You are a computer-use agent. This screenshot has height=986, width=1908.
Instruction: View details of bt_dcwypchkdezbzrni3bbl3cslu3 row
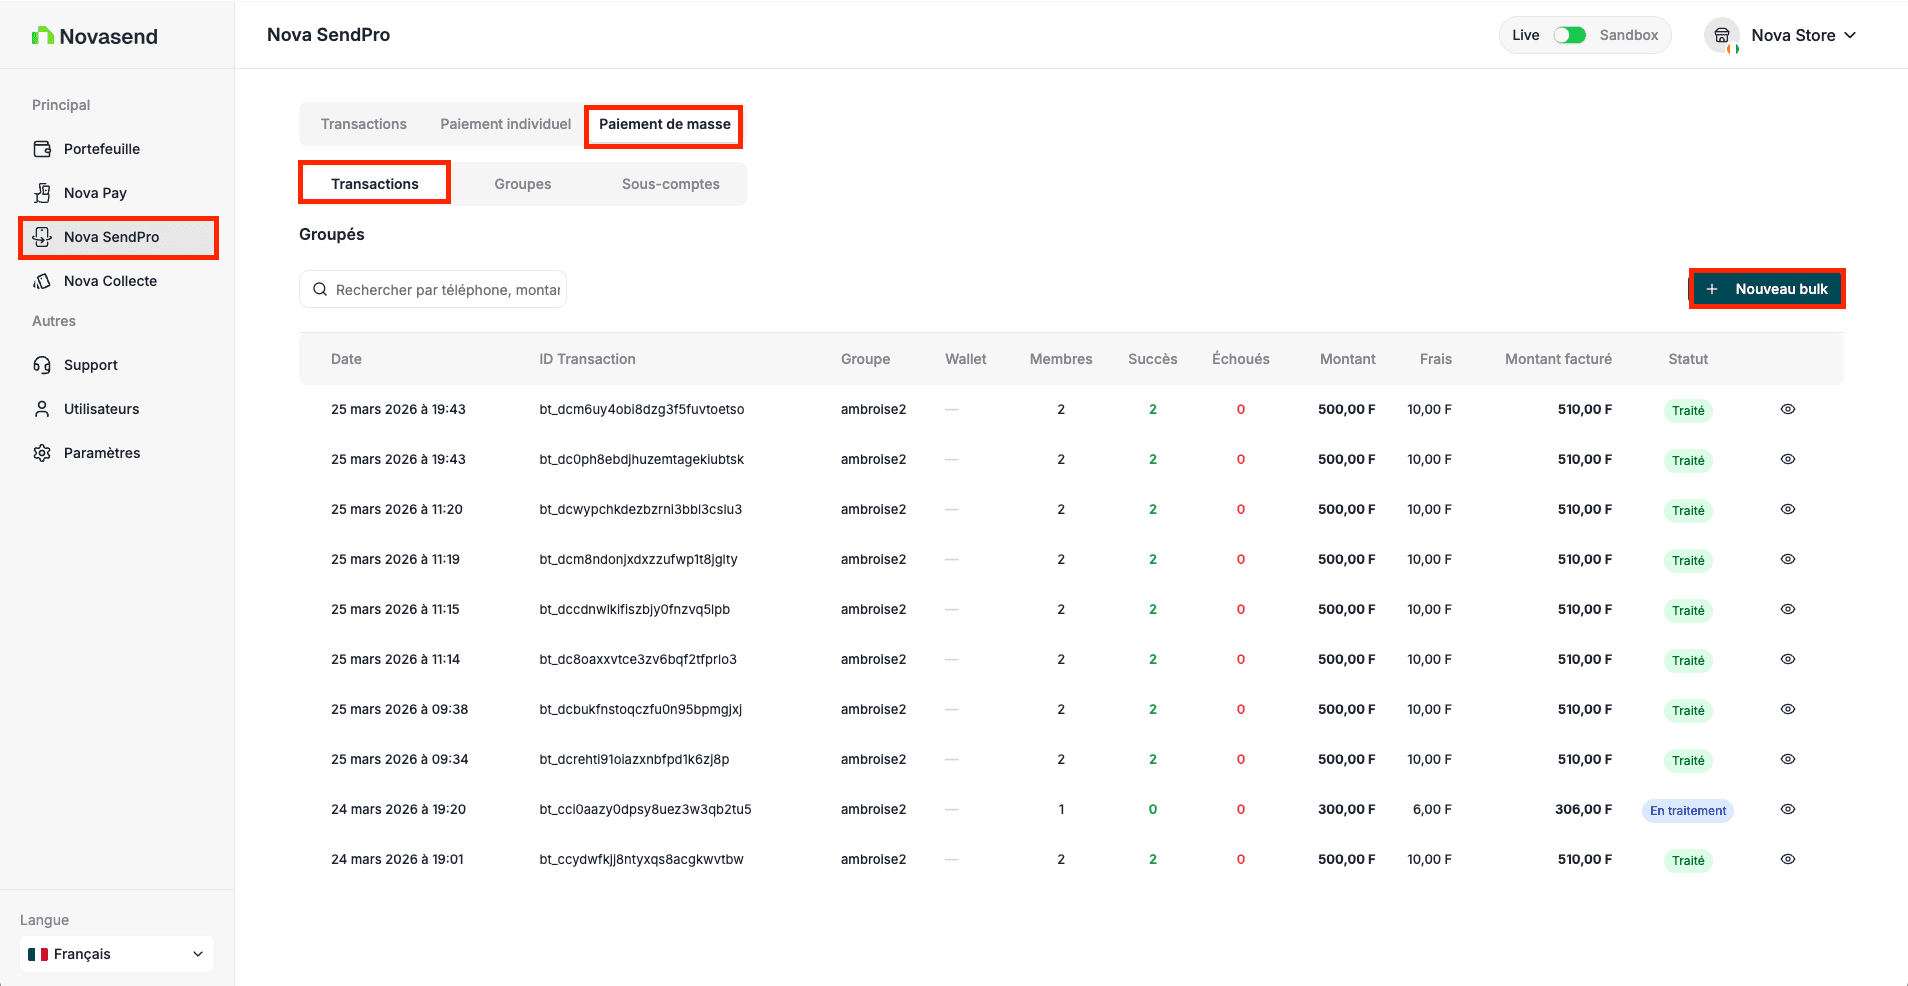point(1788,509)
